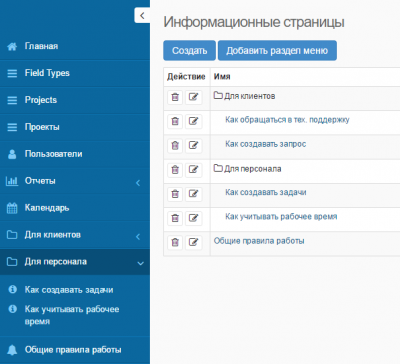Click the calendar icon beside Календарь
400x364 pixels.
tap(12, 208)
